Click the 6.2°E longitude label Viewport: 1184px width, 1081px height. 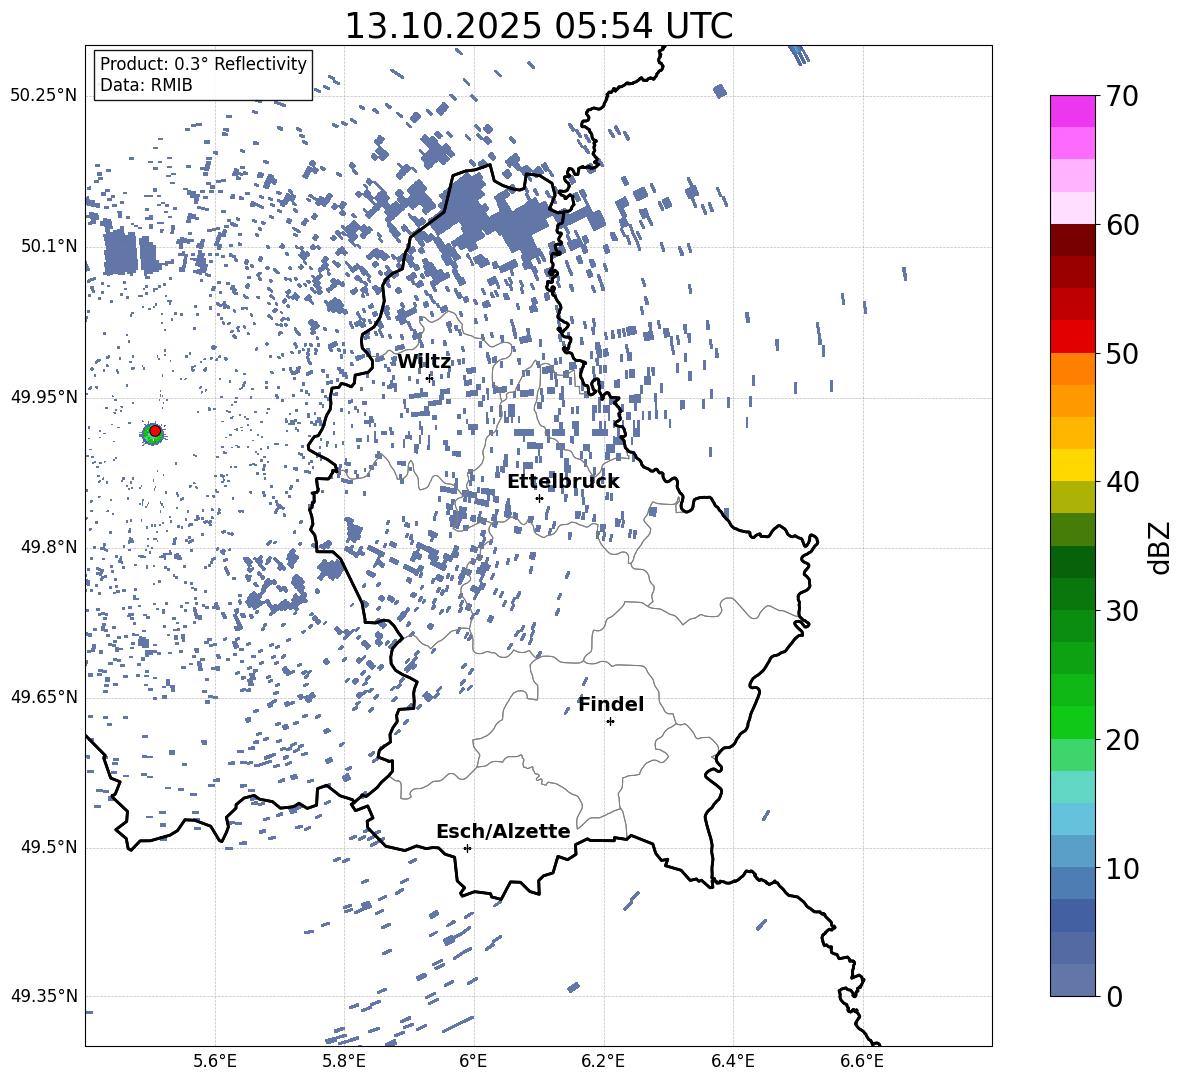click(x=603, y=1061)
